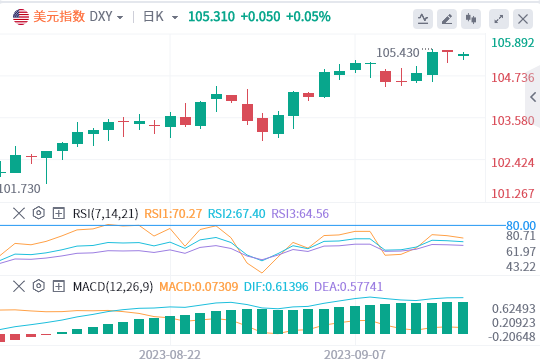The width and height of the screenshot is (540, 361).
Task: Expand the chart to fullscreen
Action: (499, 19)
